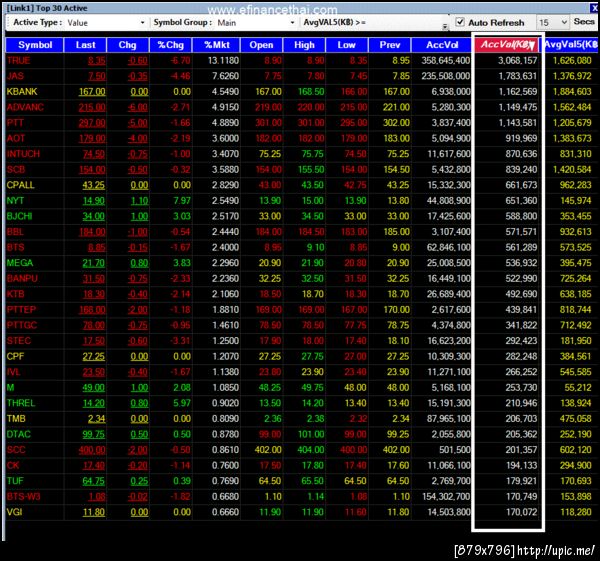Sort by the AvgVal5(KB) column header
600x561 pixels.
[570, 45]
